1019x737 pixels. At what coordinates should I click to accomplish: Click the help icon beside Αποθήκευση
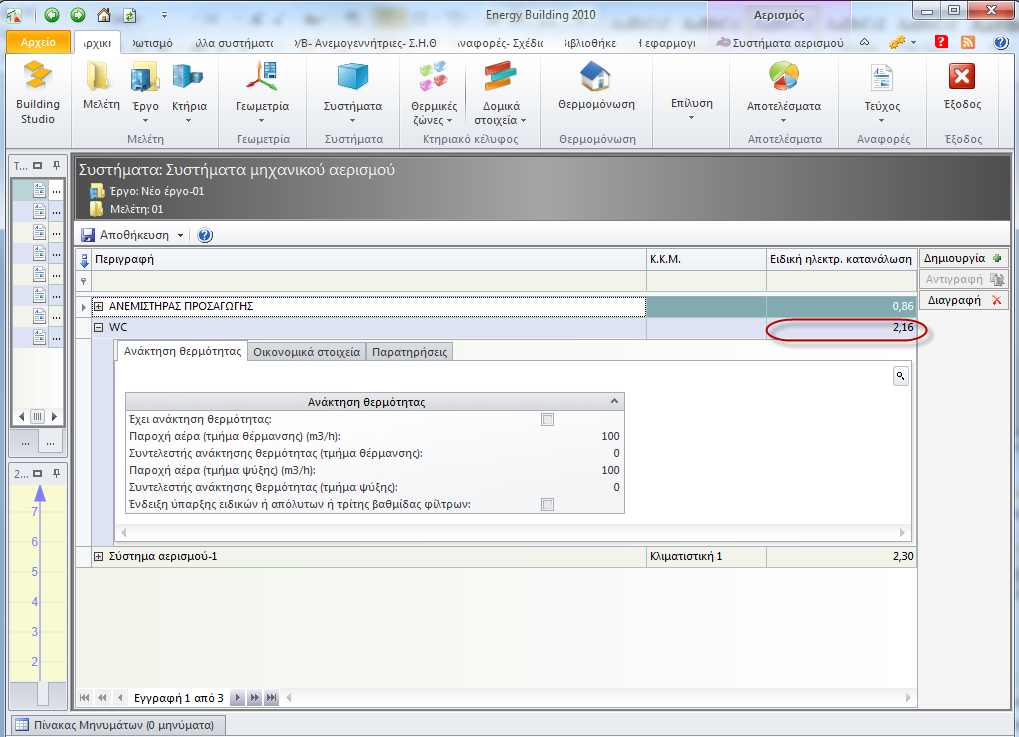(205, 235)
